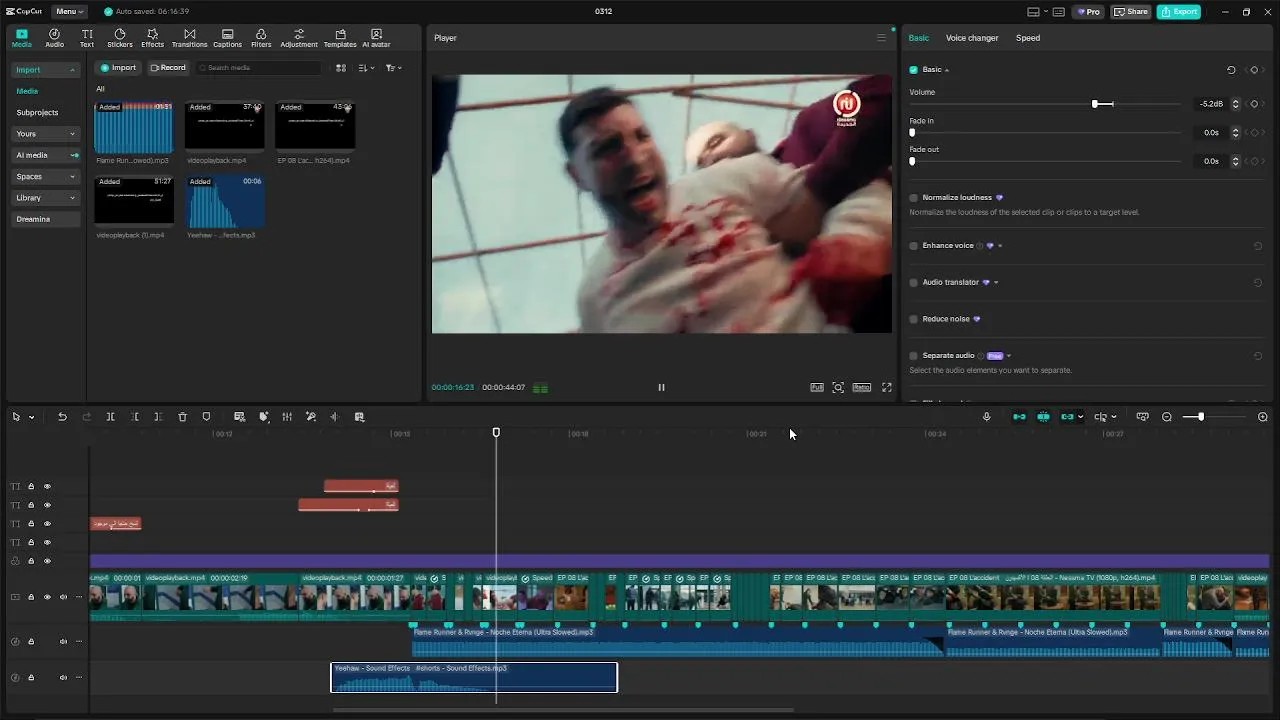Image resolution: width=1280 pixels, height=720 pixels.
Task: Adjust the Volume slider handle
Action: (1096, 104)
